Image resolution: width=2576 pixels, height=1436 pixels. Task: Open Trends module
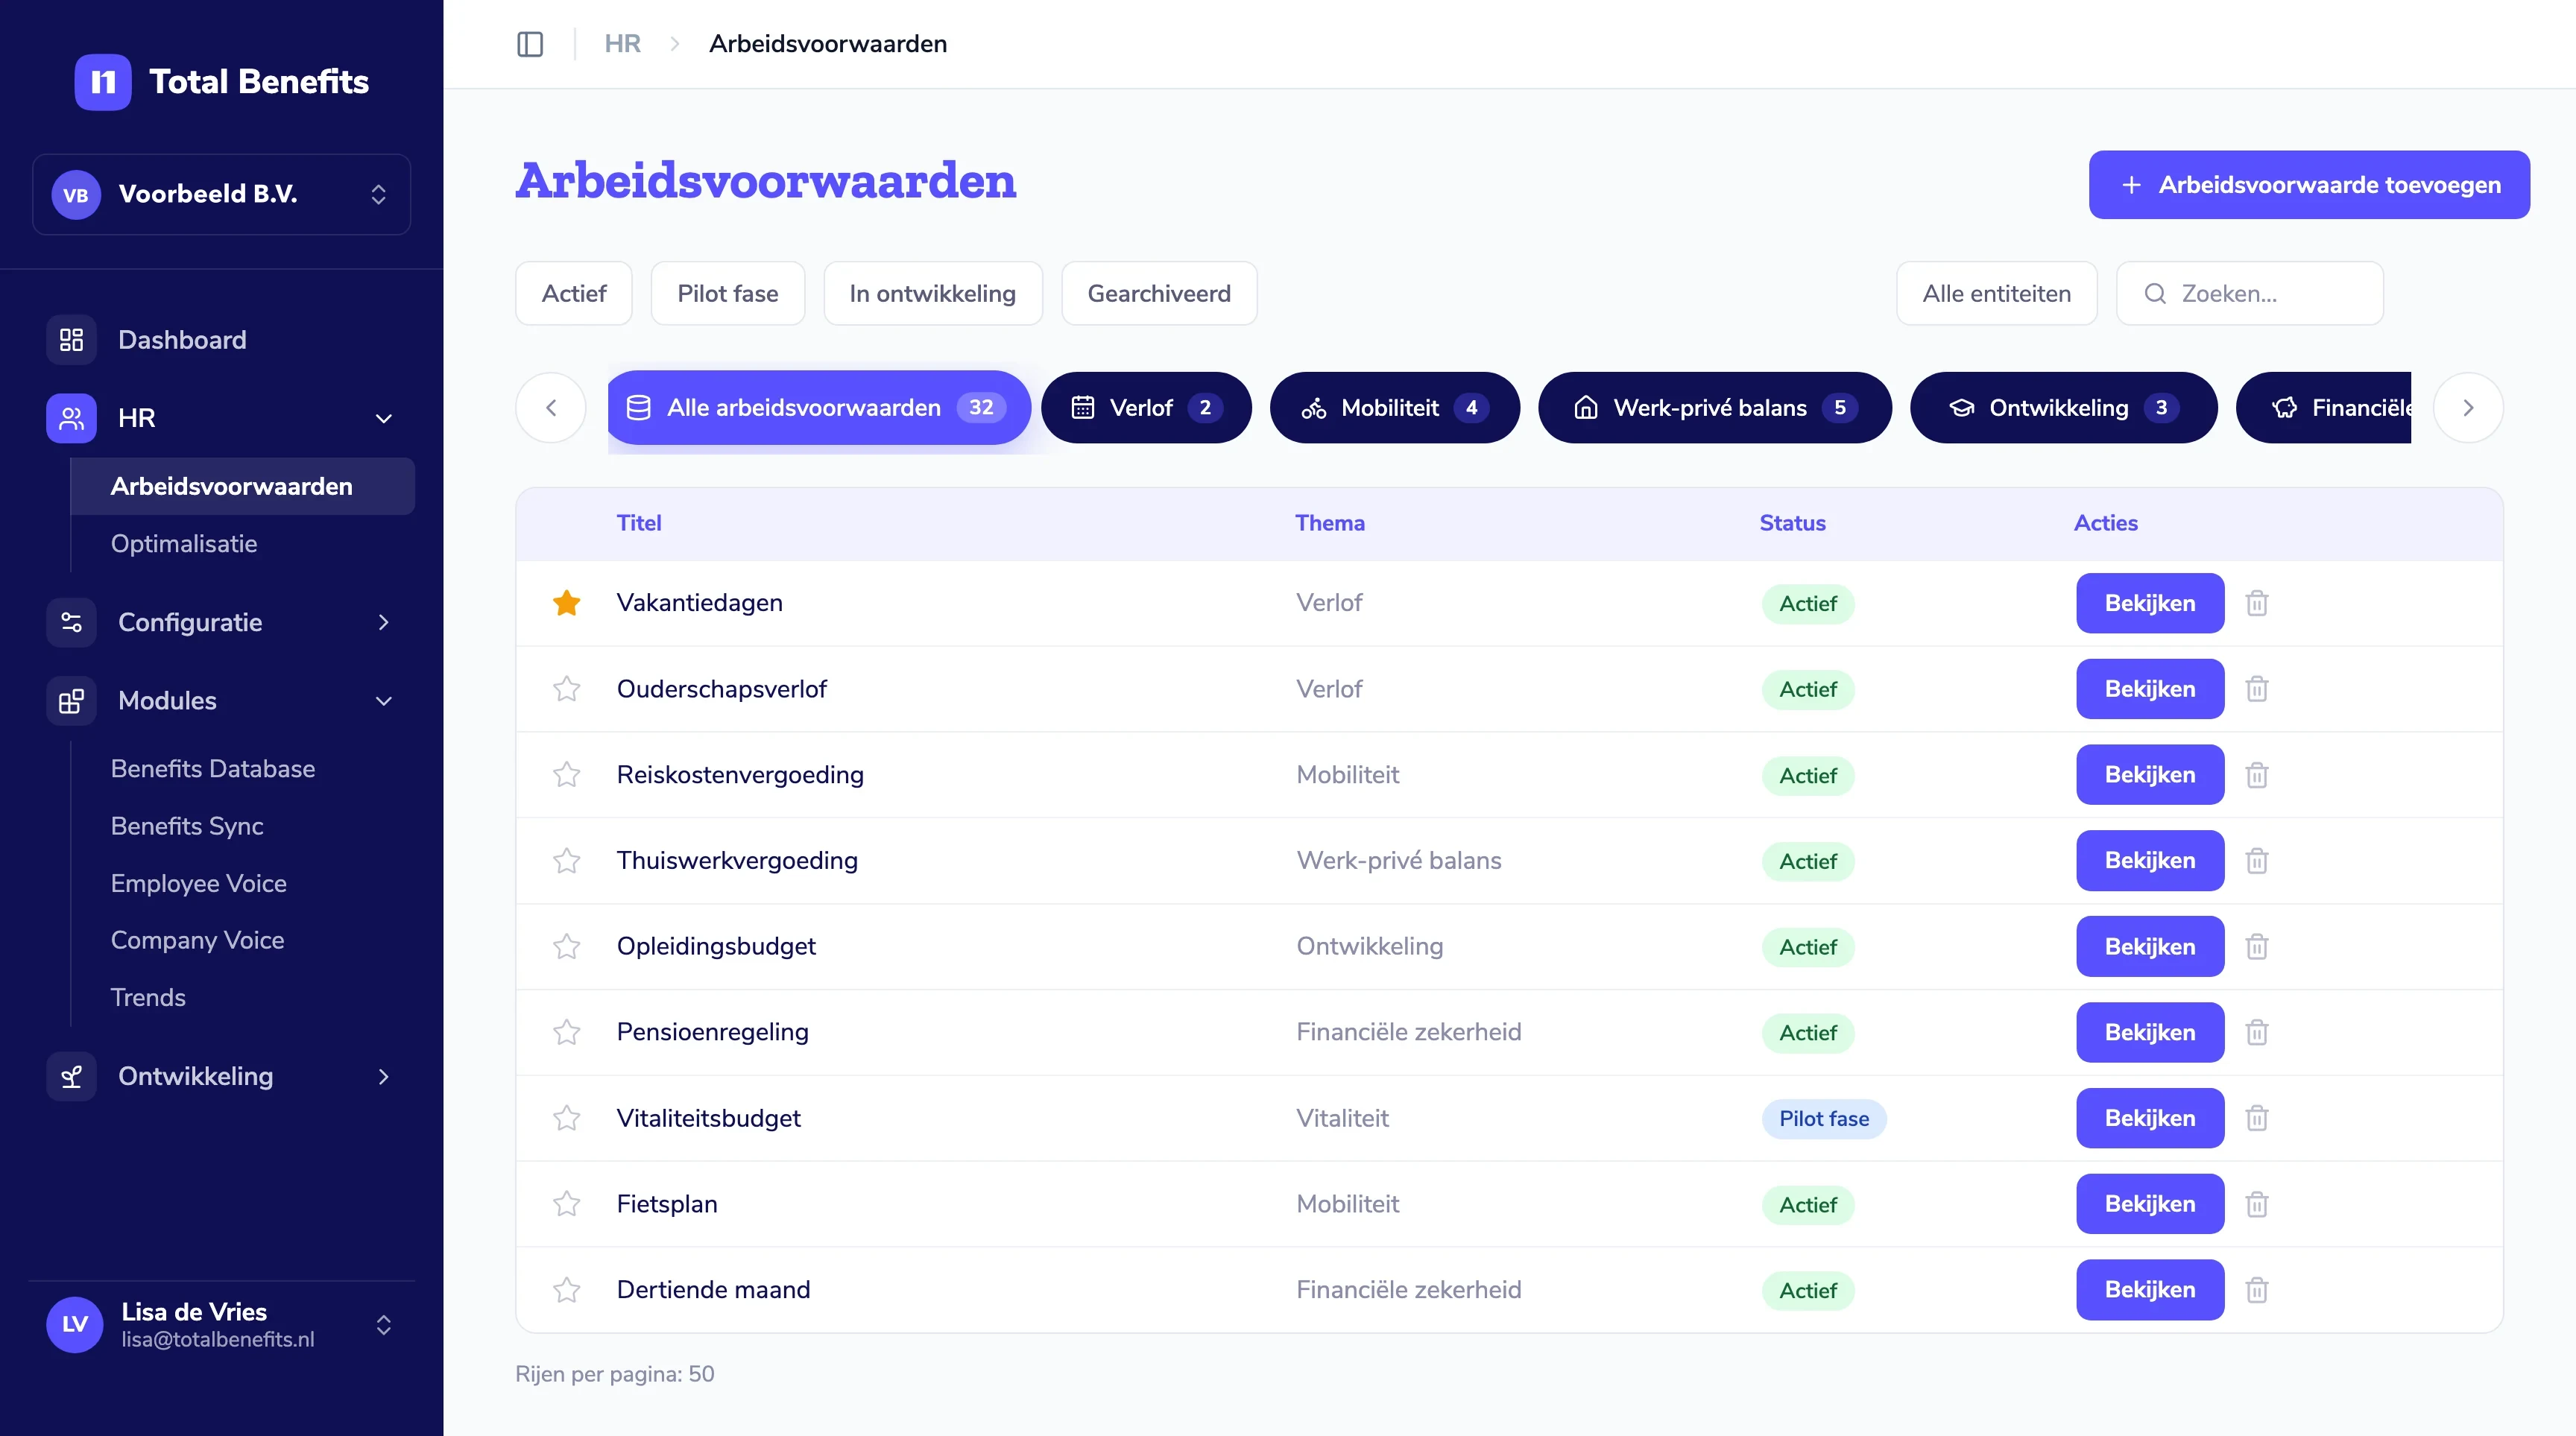pos(148,998)
